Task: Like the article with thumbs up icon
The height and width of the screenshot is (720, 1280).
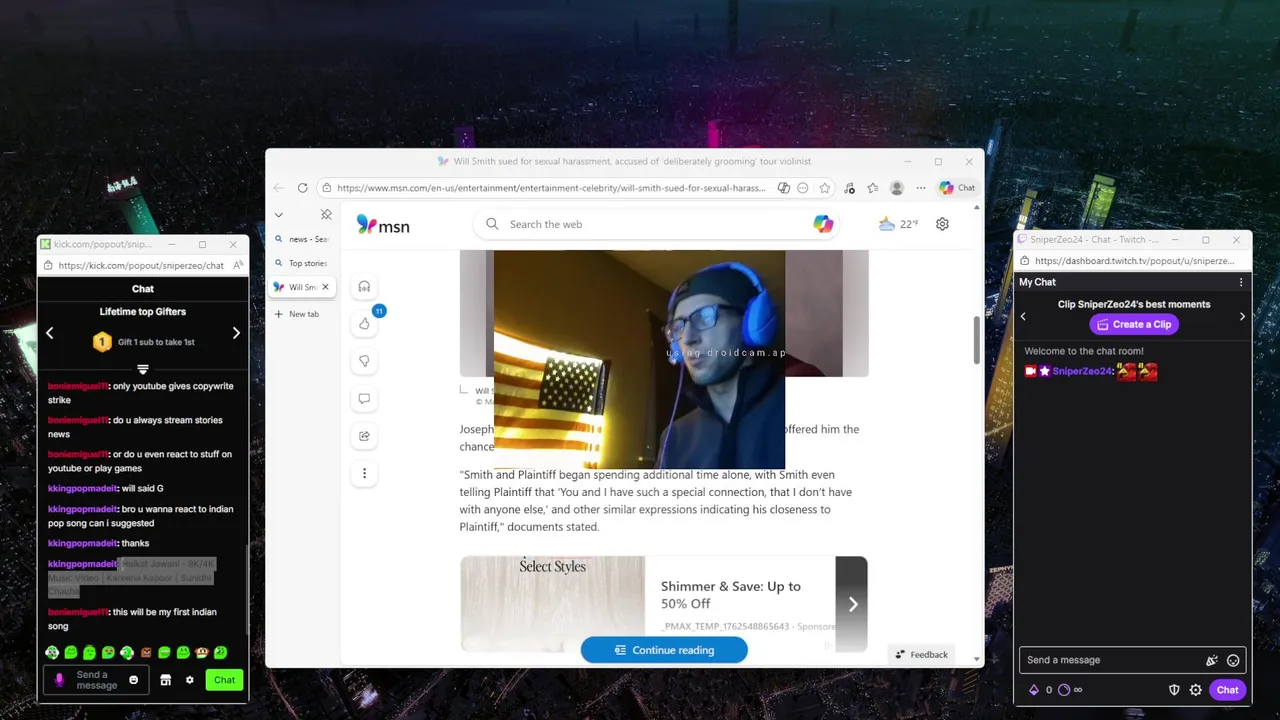Action: coord(364,324)
